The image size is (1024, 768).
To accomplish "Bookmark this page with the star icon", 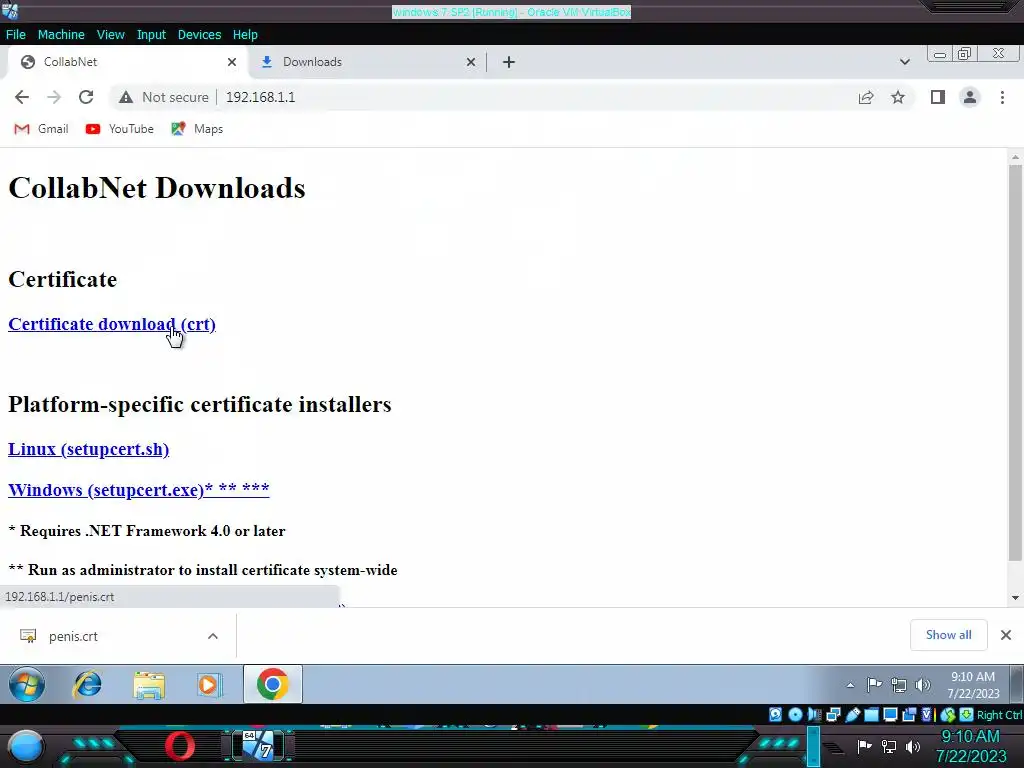I will (898, 97).
